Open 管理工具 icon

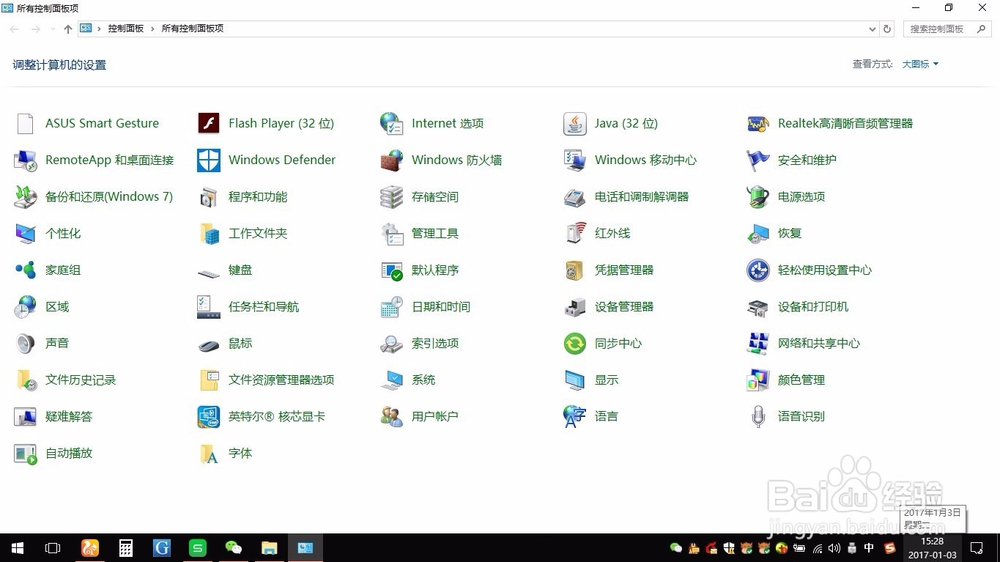[391, 233]
